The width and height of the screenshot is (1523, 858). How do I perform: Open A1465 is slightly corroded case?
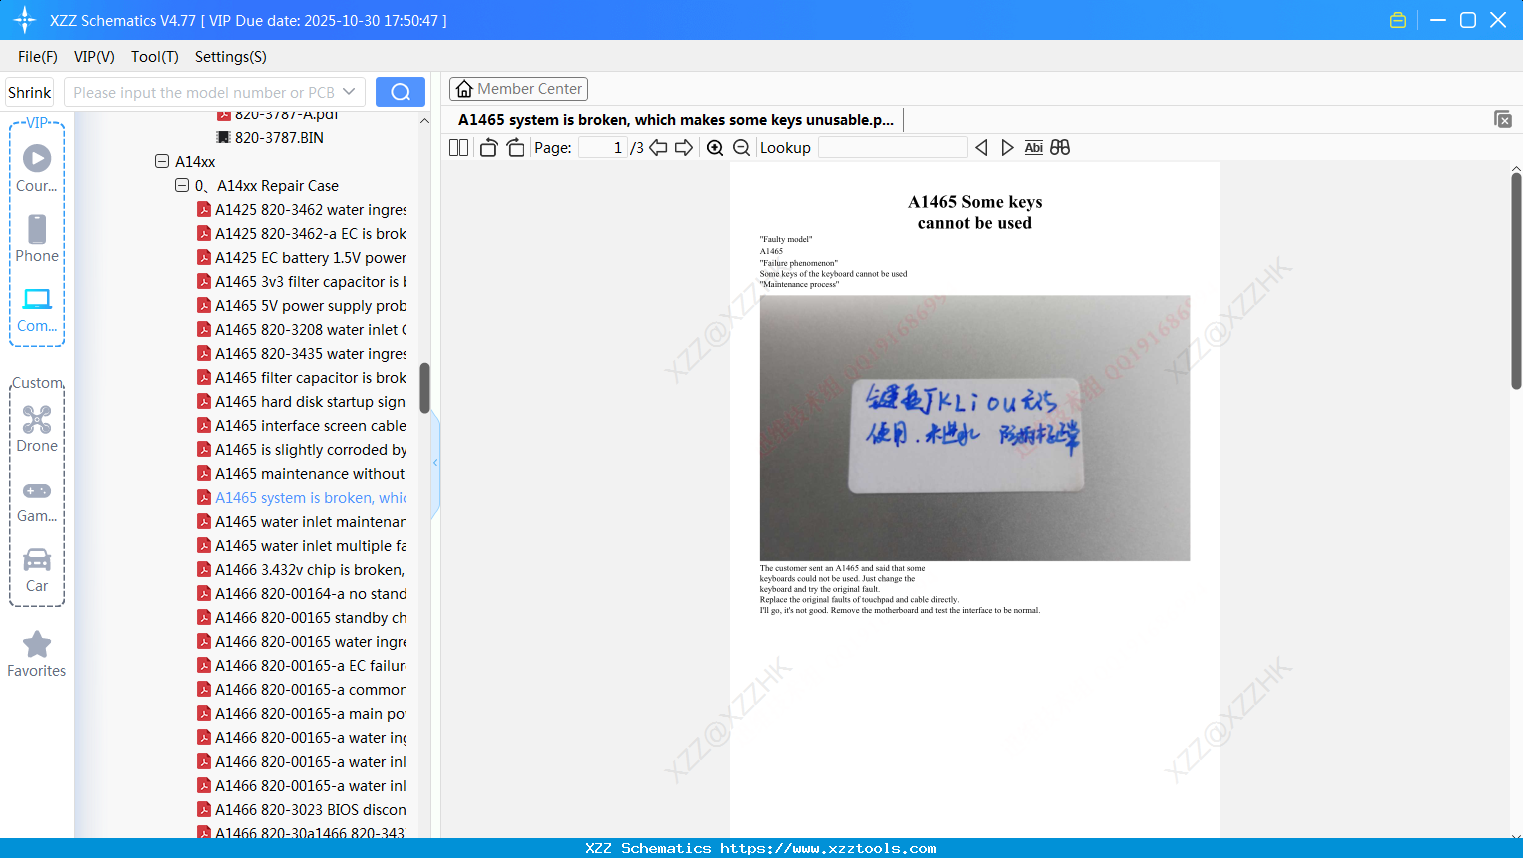(x=302, y=449)
